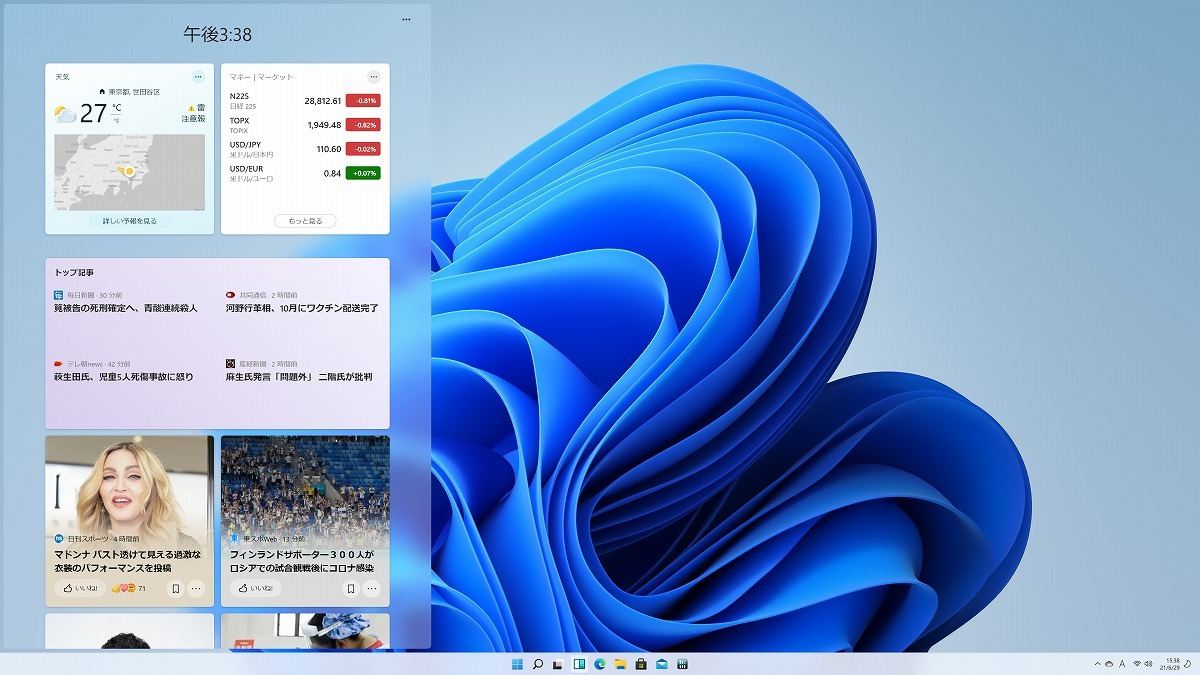The width and height of the screenshot is (1200, 675).
Task: Open article 麻生氏発言「問題外」二階氏が批判
Action: tap(299, 377)
